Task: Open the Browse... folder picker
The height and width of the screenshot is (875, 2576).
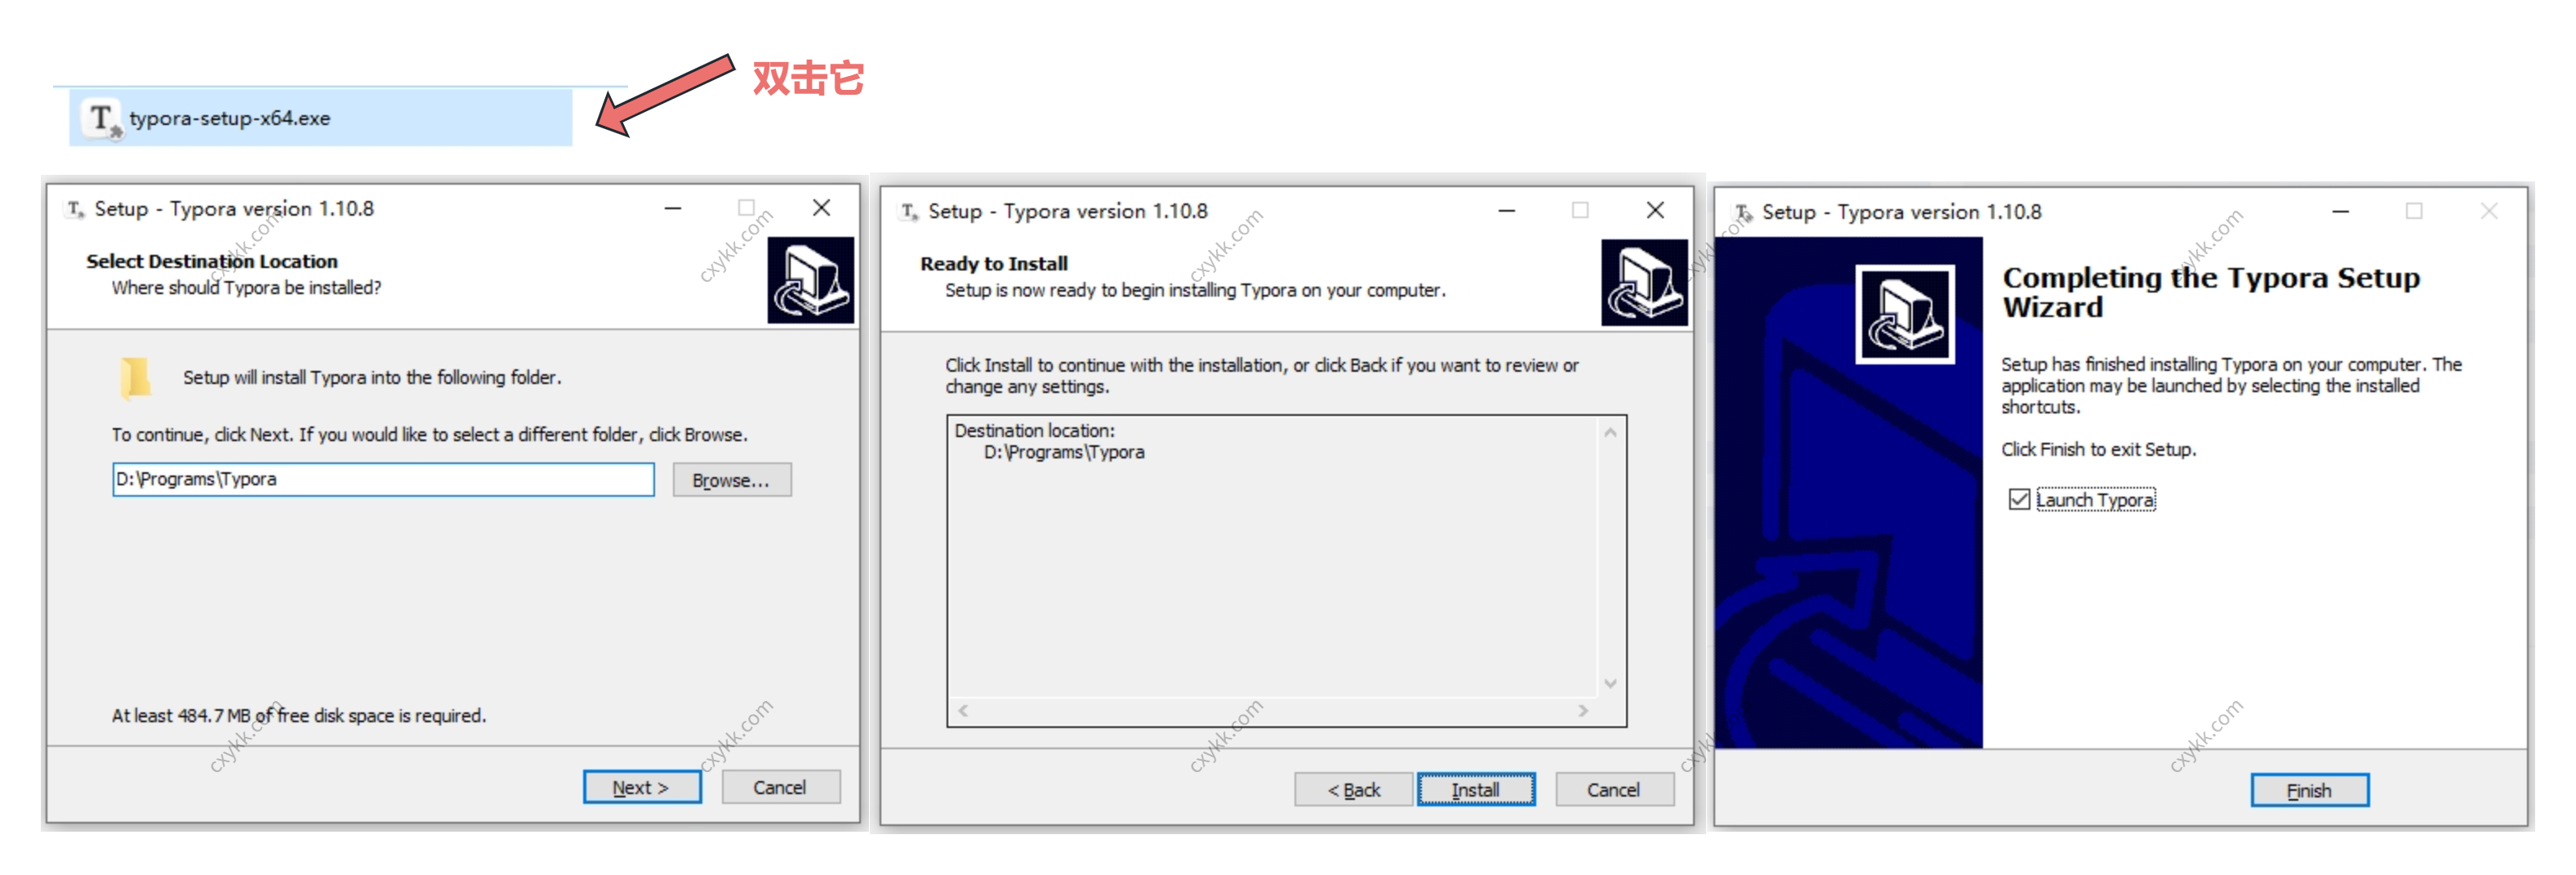Action: pos(732,480)
